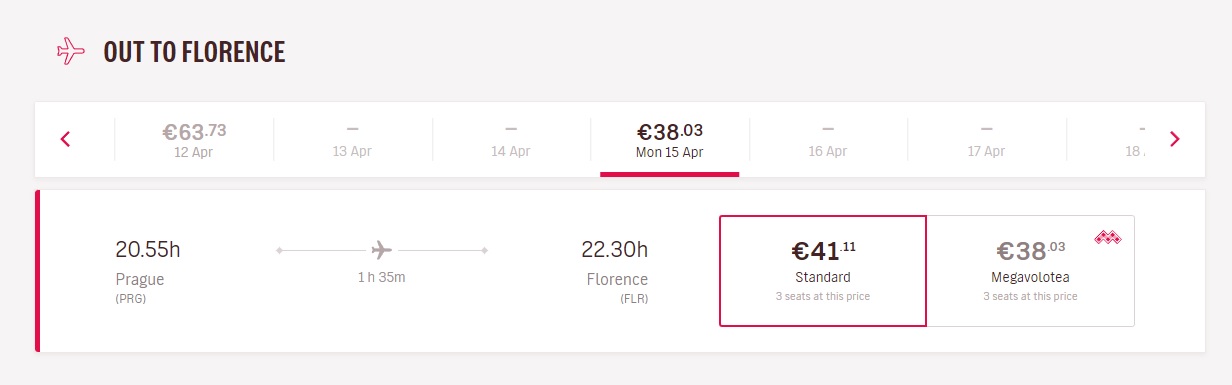Click the Prague (PRG) departure airport label

pyautogui.click(x=140, y=286)
